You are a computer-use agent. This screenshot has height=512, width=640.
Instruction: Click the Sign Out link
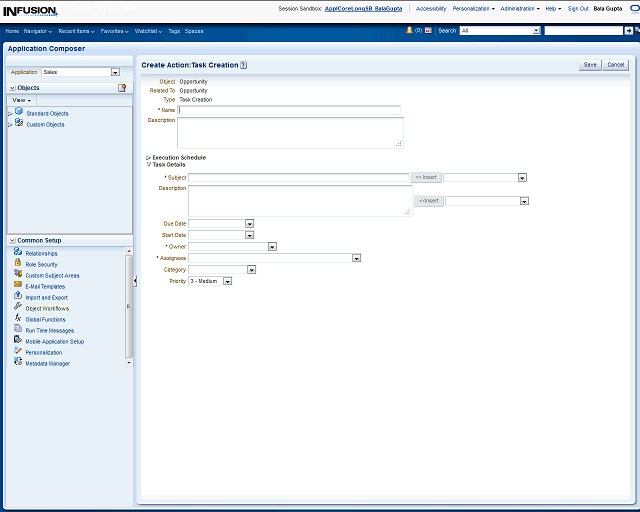[578, 8]
